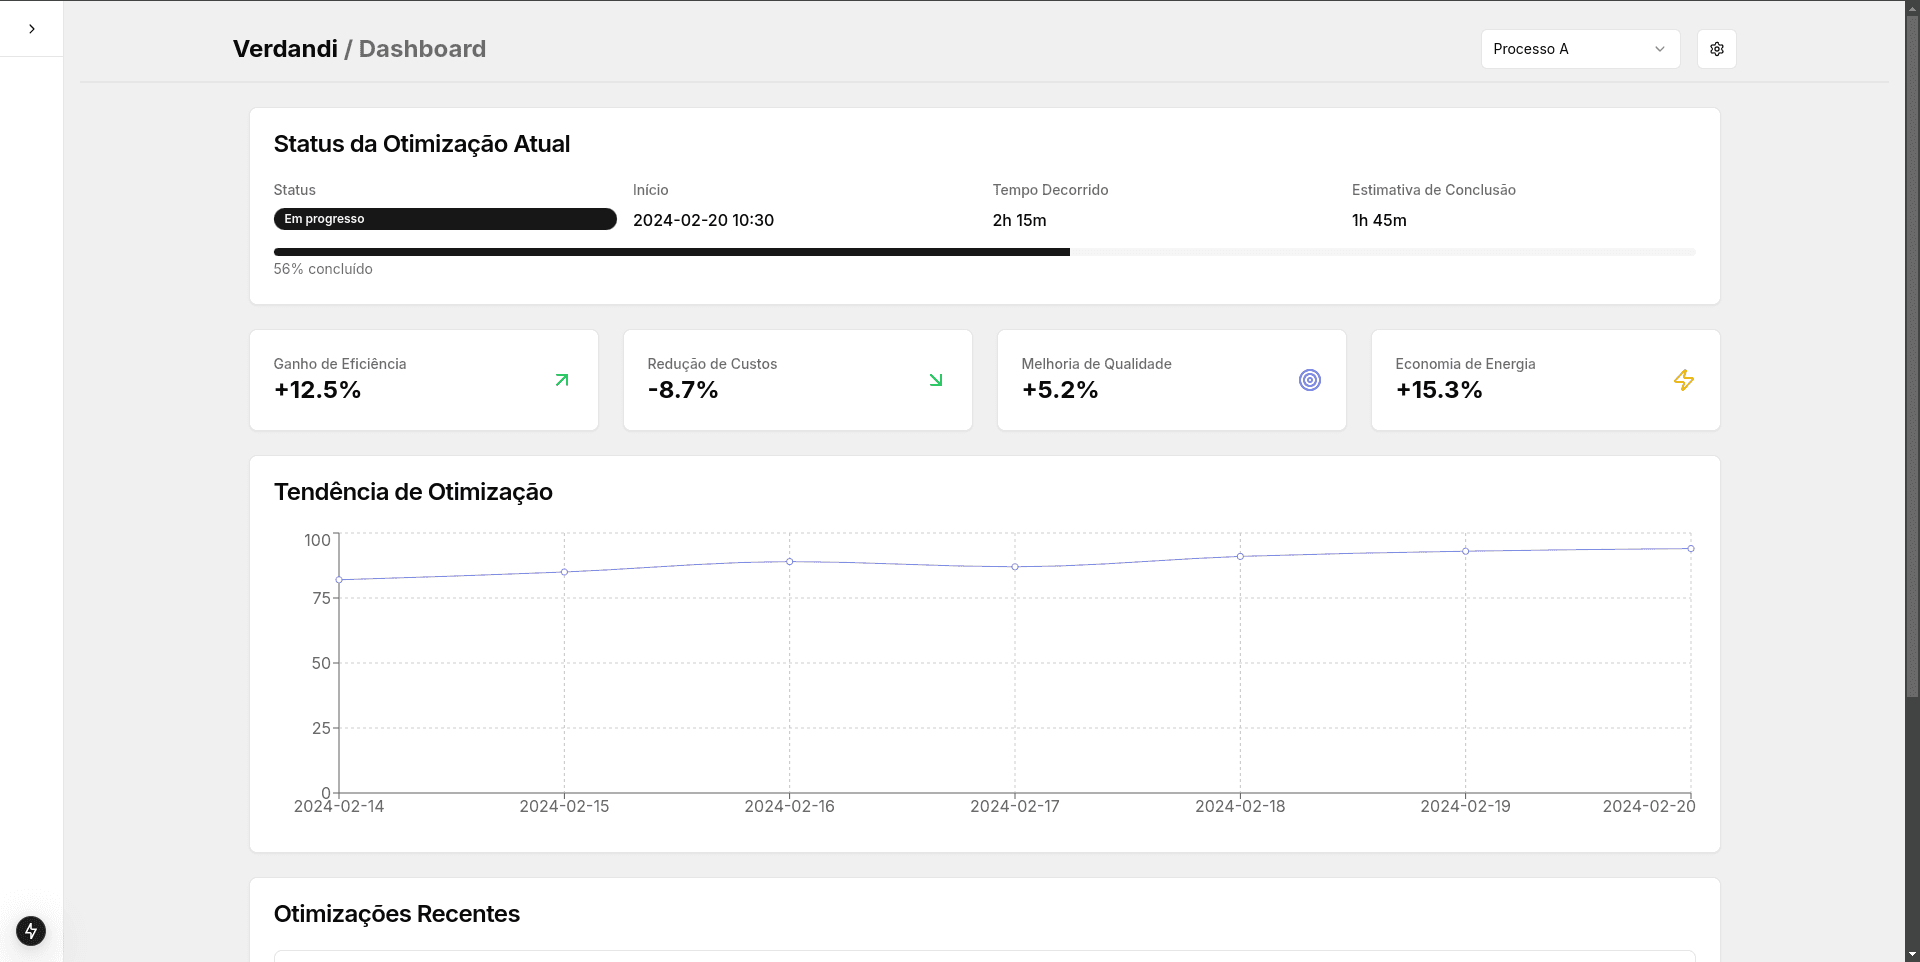Click the chart data point for 2024-02-17
The height and width of the screenshot is (962, 1920).
click(x=1015, y=567)
